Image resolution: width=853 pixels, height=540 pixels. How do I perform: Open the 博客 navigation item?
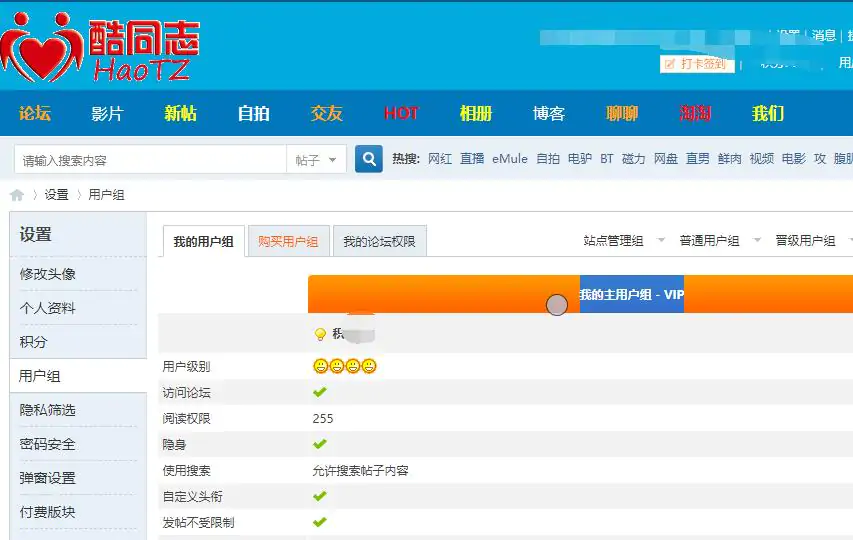coord(548,113)
